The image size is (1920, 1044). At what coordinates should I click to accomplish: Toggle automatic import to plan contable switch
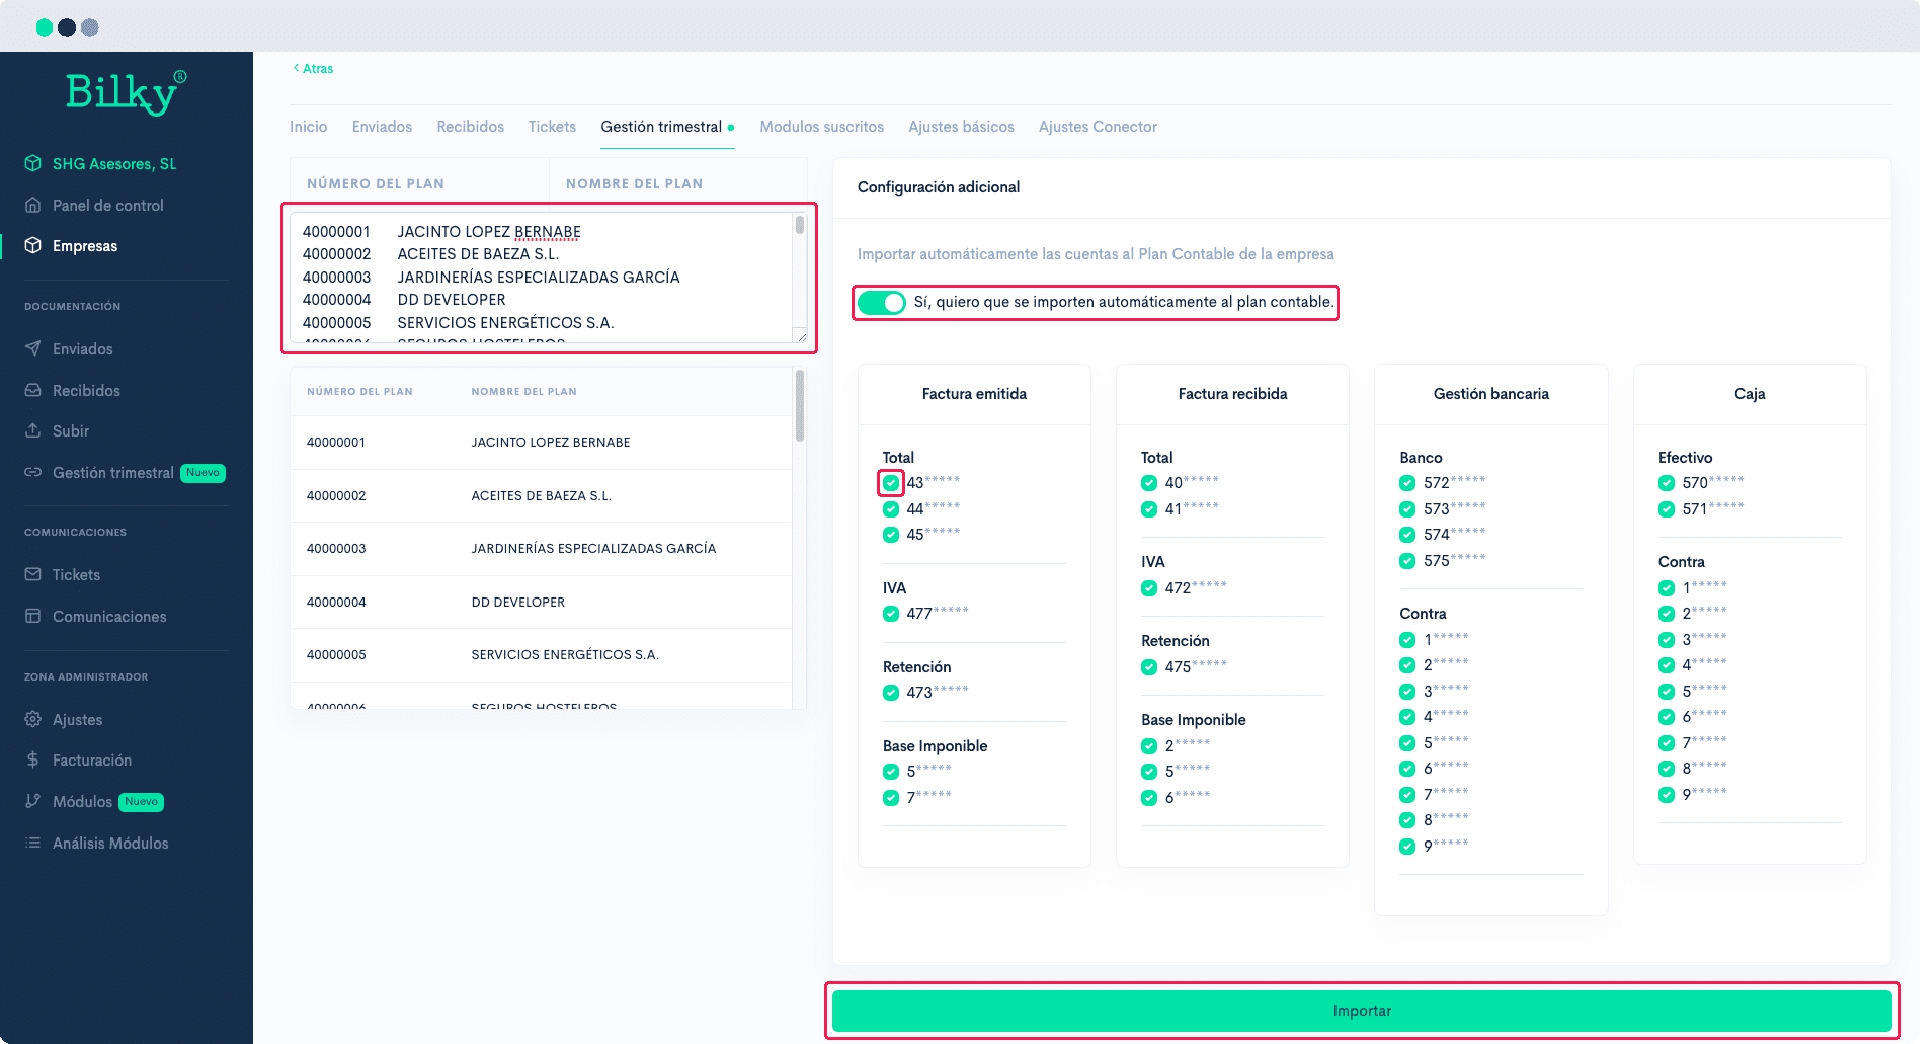click(x=881, y=302)
